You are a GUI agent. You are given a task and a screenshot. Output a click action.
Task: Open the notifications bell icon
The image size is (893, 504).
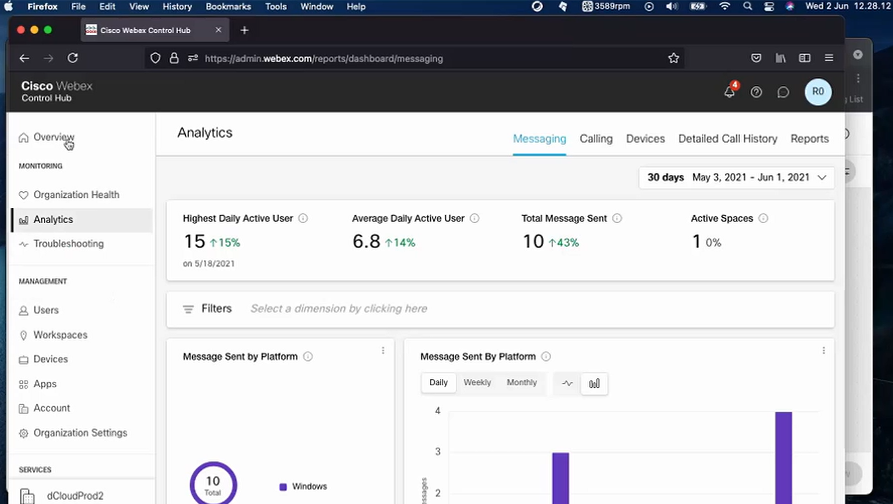point(730,92)
